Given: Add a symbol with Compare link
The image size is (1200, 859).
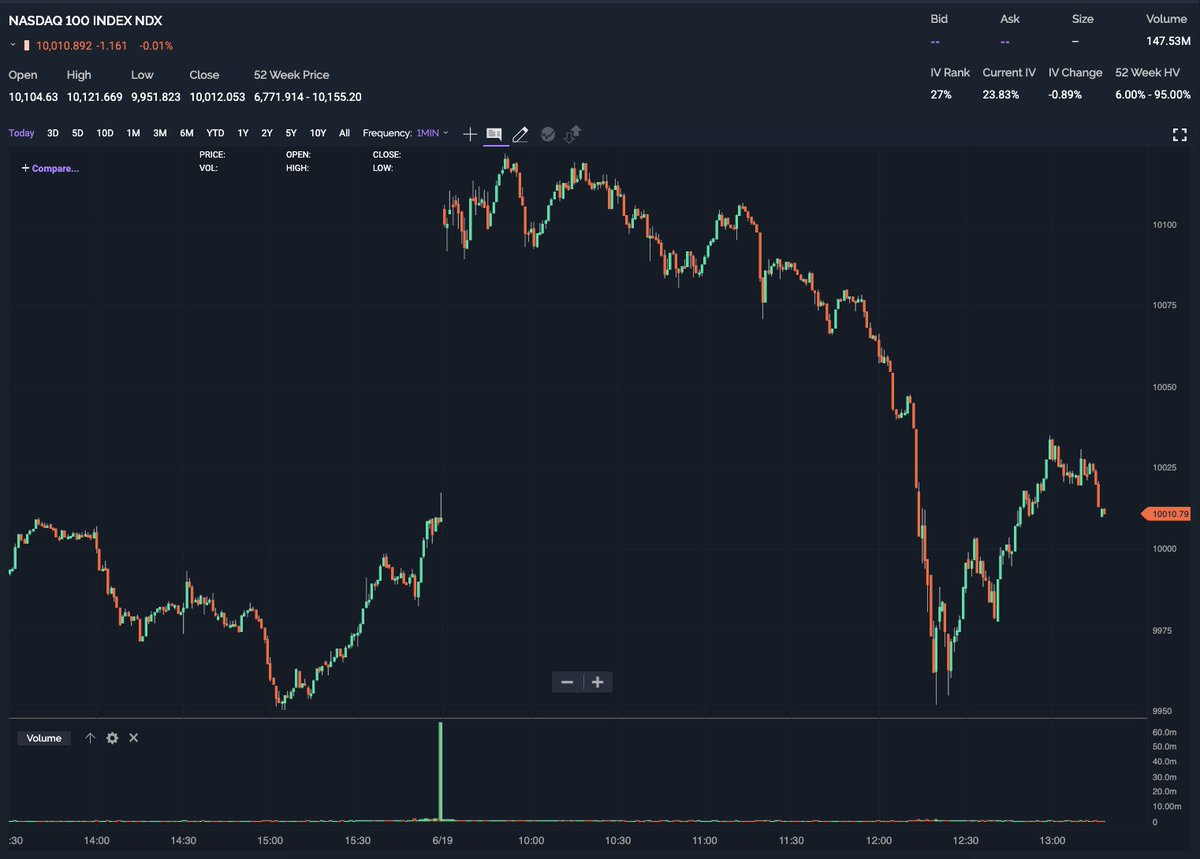Looking at the screenshot, I should click(x=50, y=168).
